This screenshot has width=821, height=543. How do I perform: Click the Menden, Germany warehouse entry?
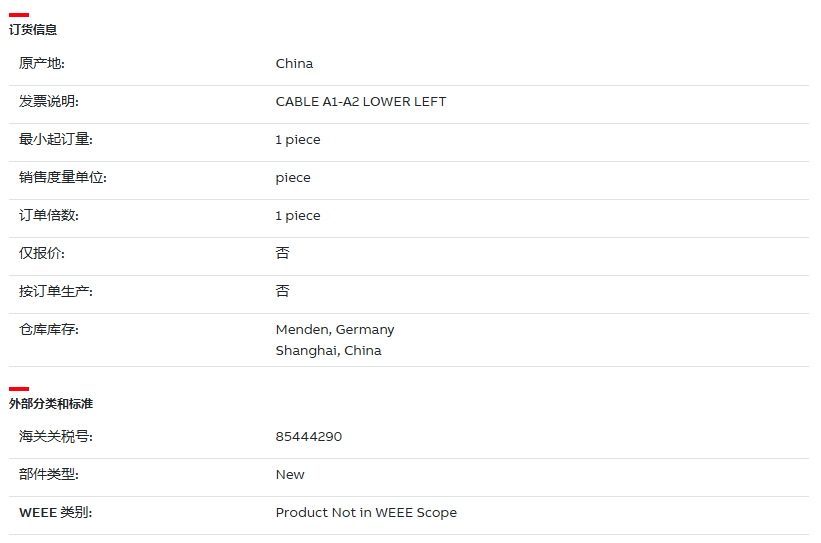335,330
